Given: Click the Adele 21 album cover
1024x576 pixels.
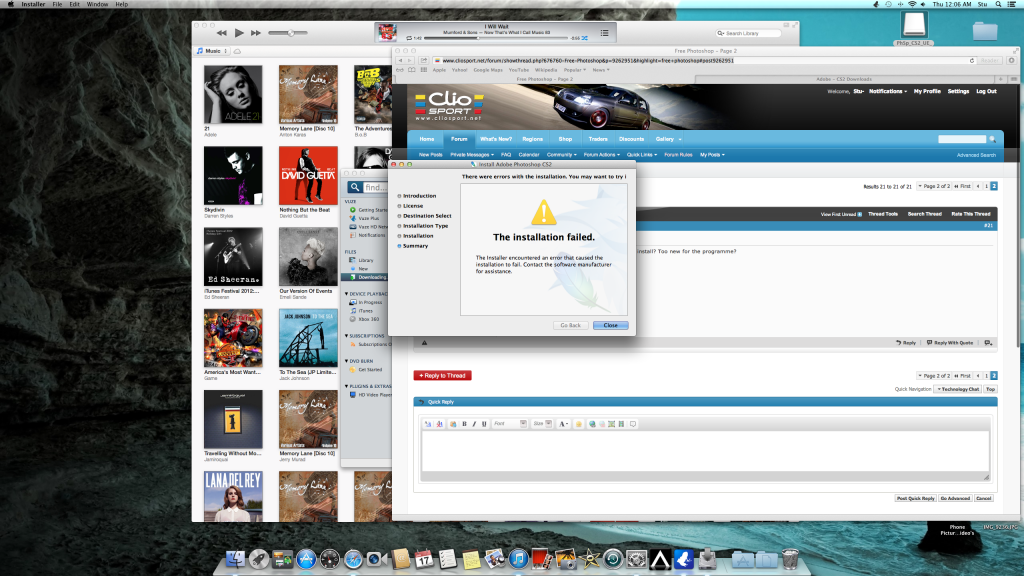Looking at the screenshot, I should click(x=233, y=95).
